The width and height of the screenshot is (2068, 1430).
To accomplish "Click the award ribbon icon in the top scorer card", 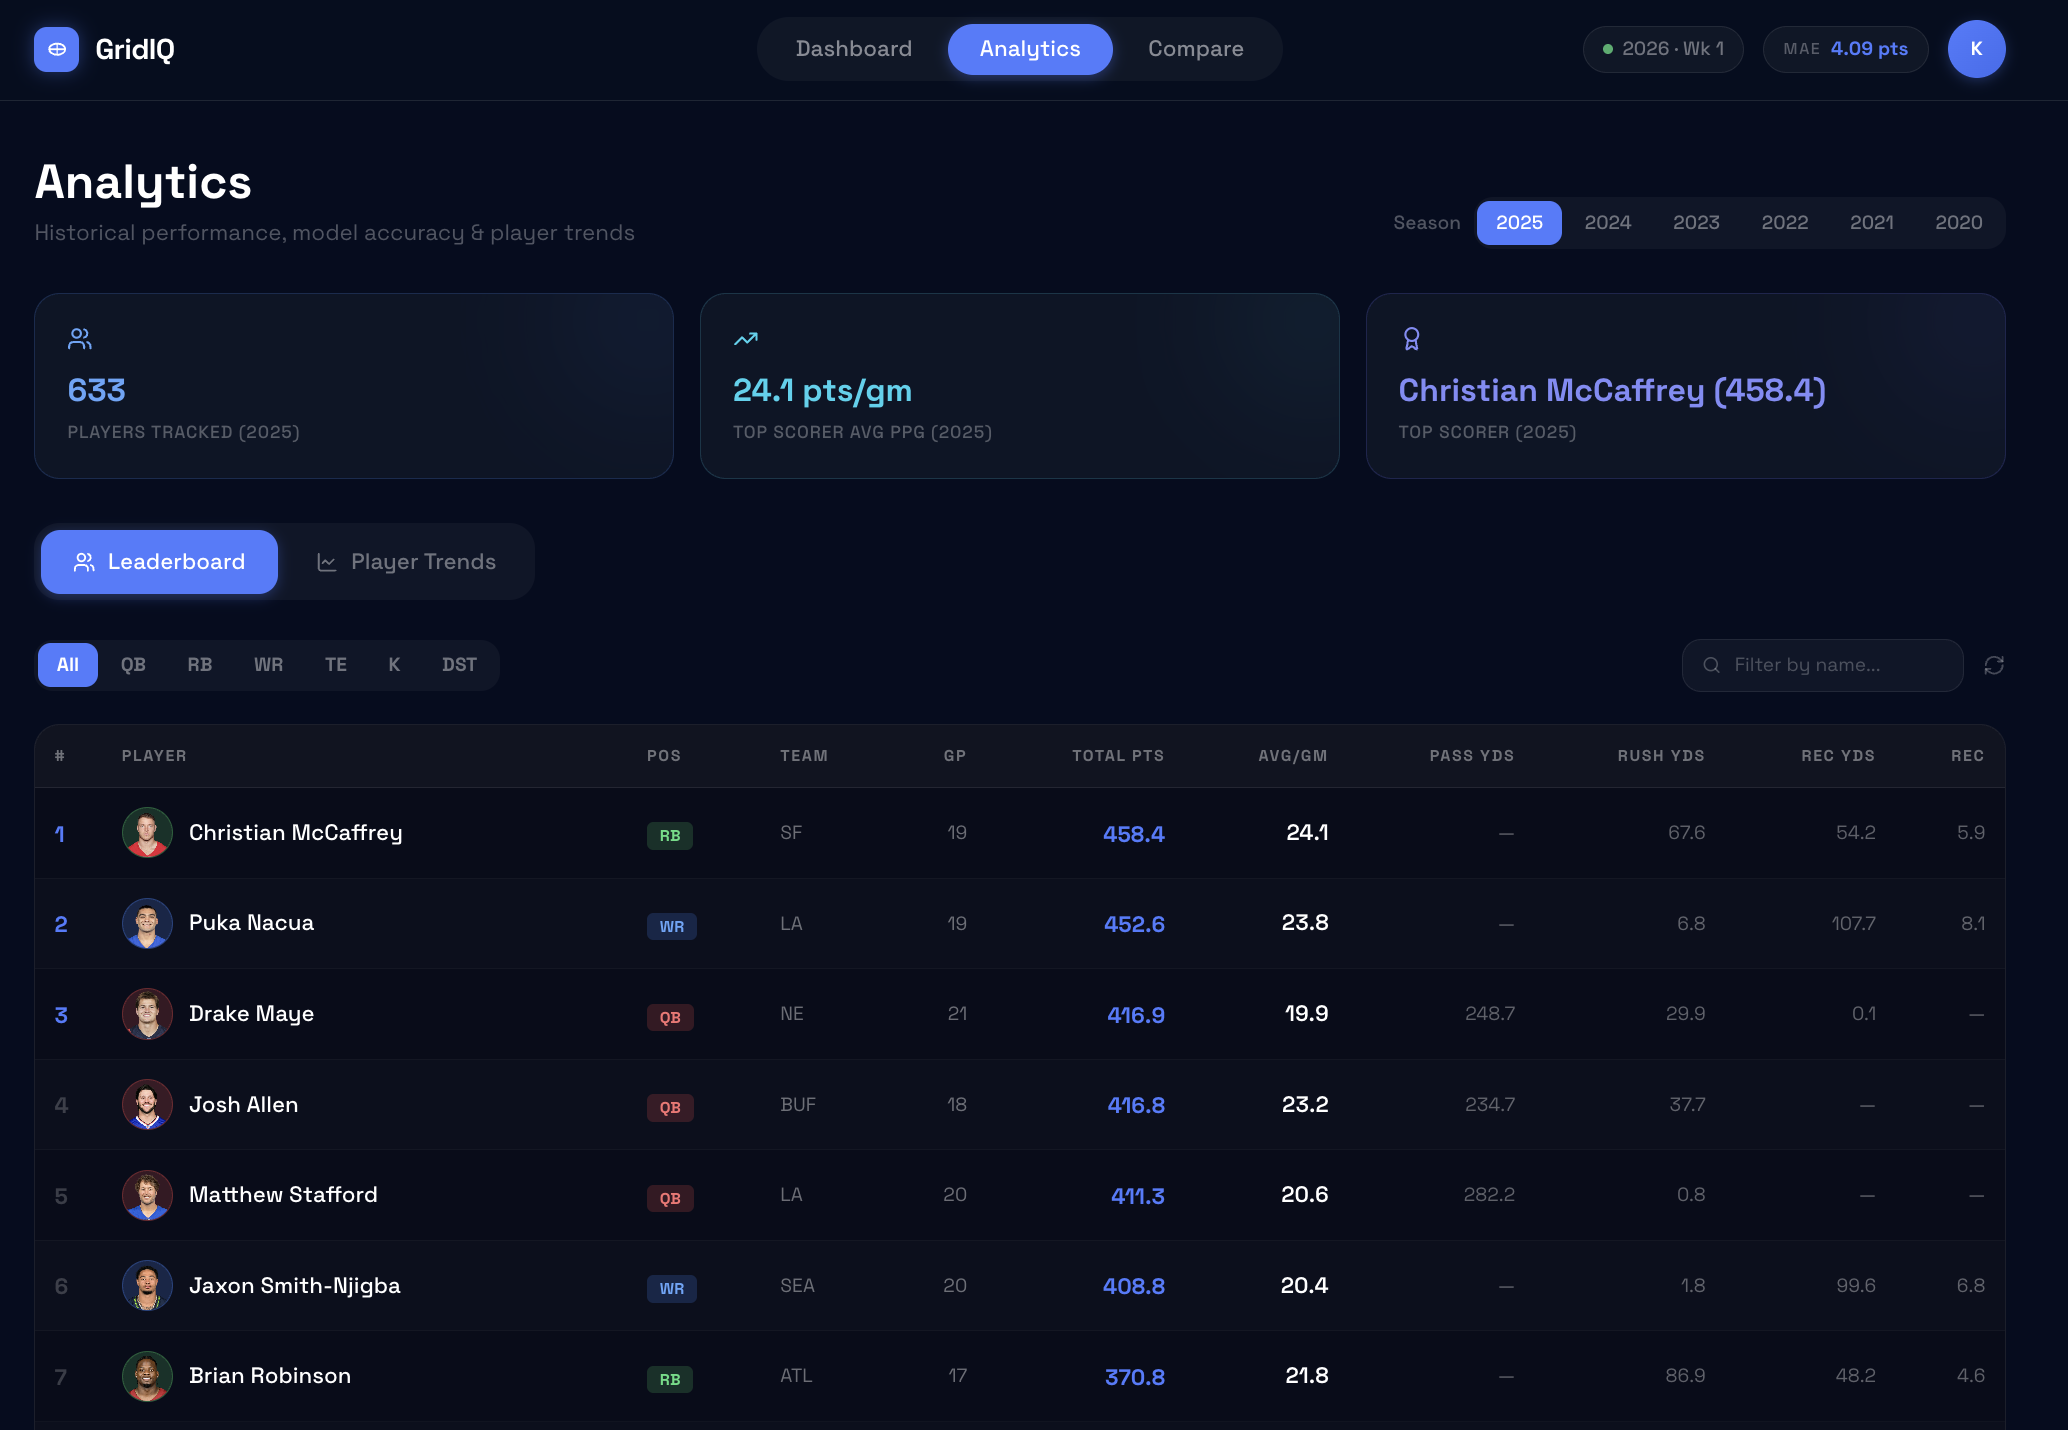I will click(x=1411, y=339).
